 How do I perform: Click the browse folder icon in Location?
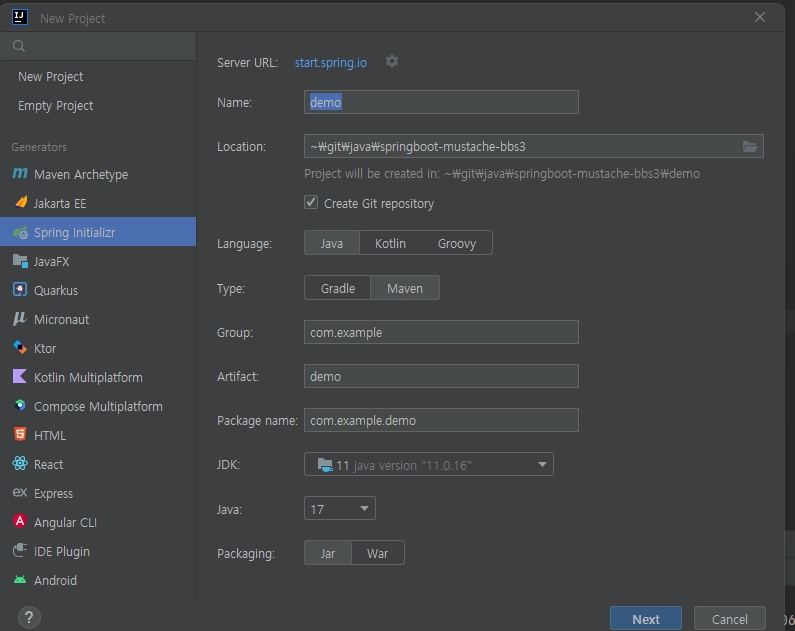tap(750, 147)
